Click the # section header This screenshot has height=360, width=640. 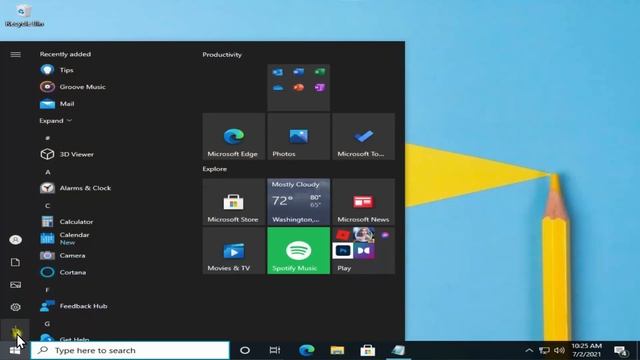point(47,138)
